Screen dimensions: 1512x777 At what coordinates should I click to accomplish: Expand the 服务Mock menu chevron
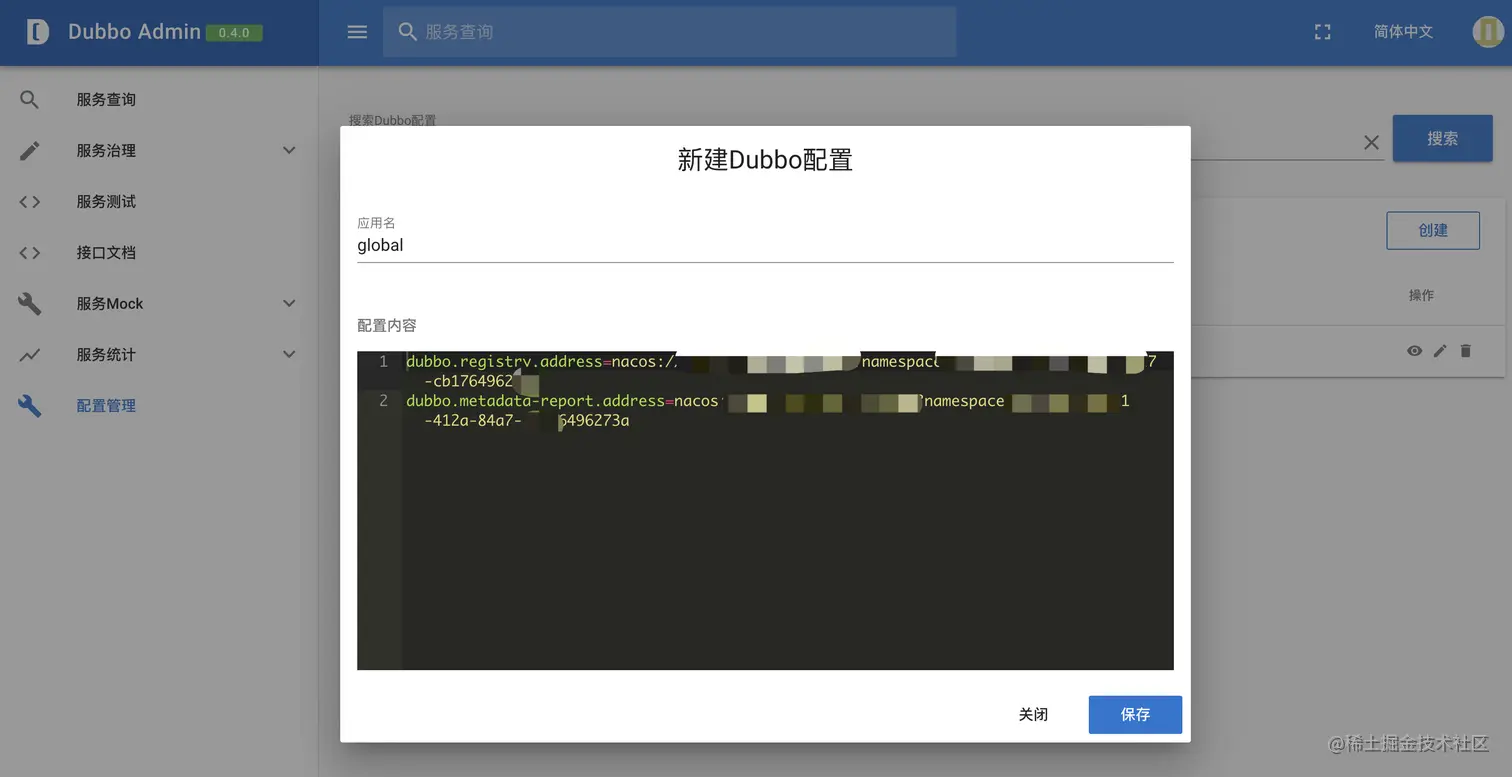coord(289,304)
